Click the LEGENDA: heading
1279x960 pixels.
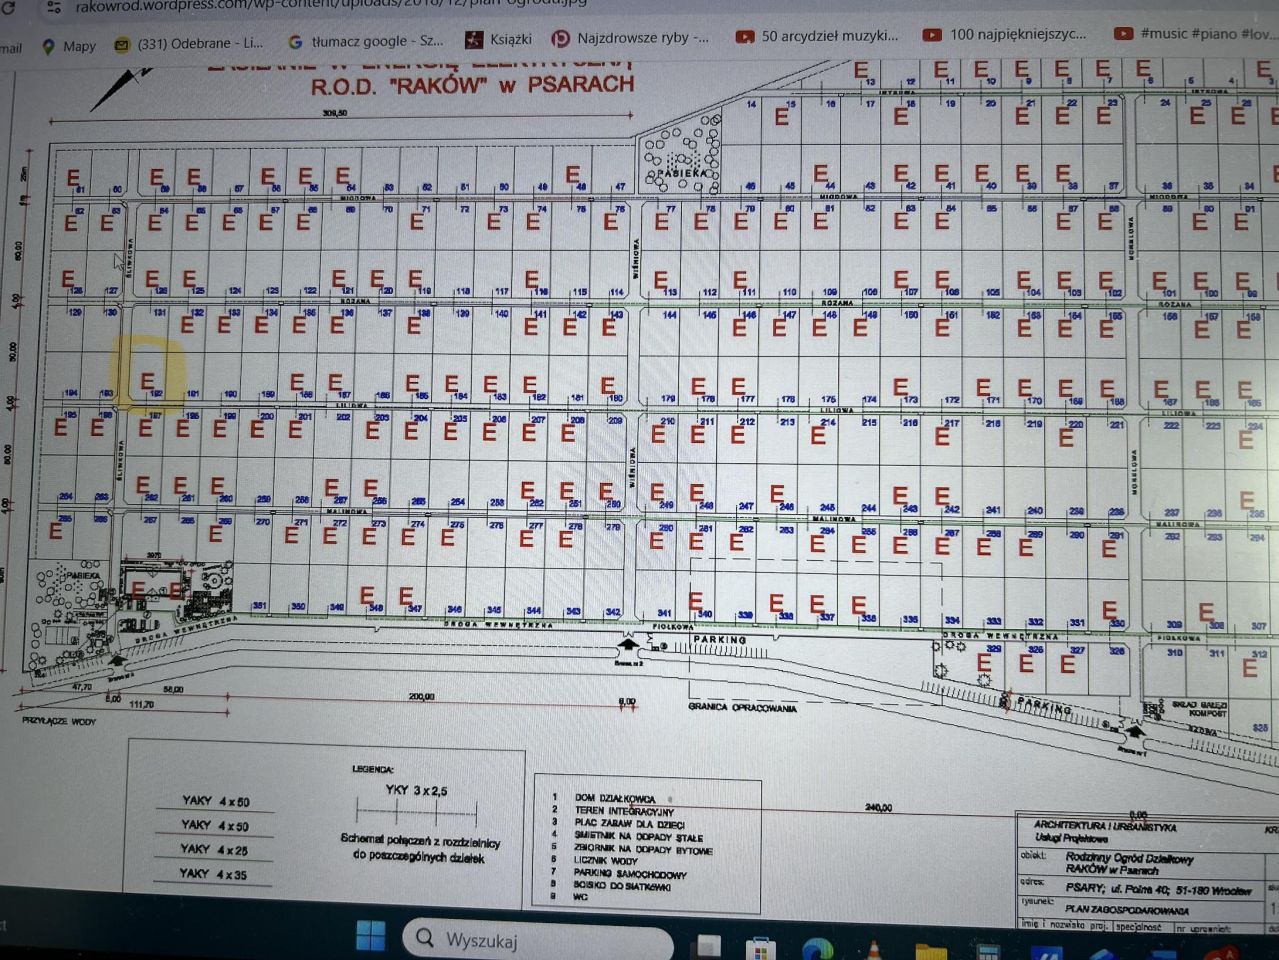tap(373, 769)
